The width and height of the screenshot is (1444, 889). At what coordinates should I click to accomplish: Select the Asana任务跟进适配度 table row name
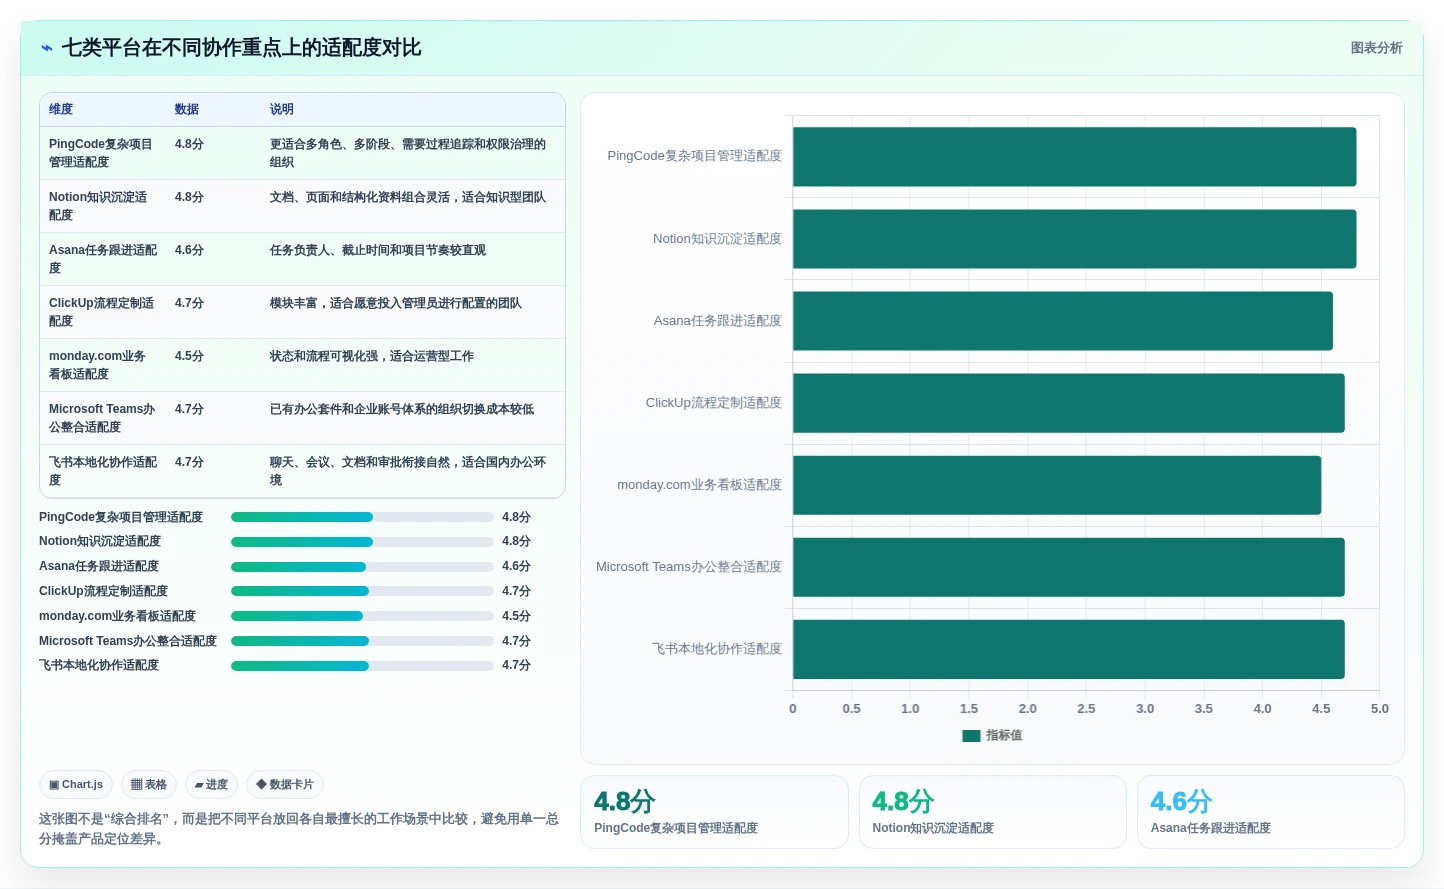[103, 259]
